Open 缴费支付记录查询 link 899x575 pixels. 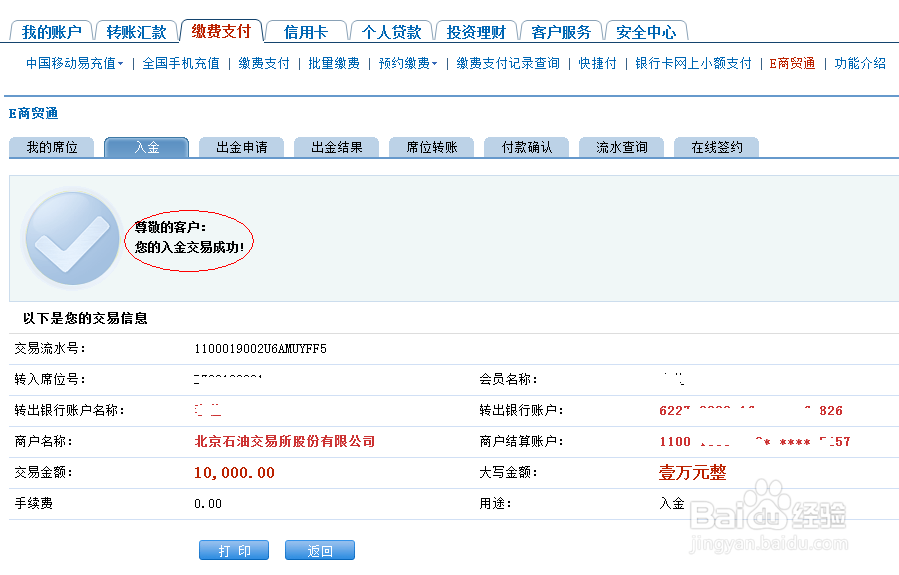[x=508, y=63]
